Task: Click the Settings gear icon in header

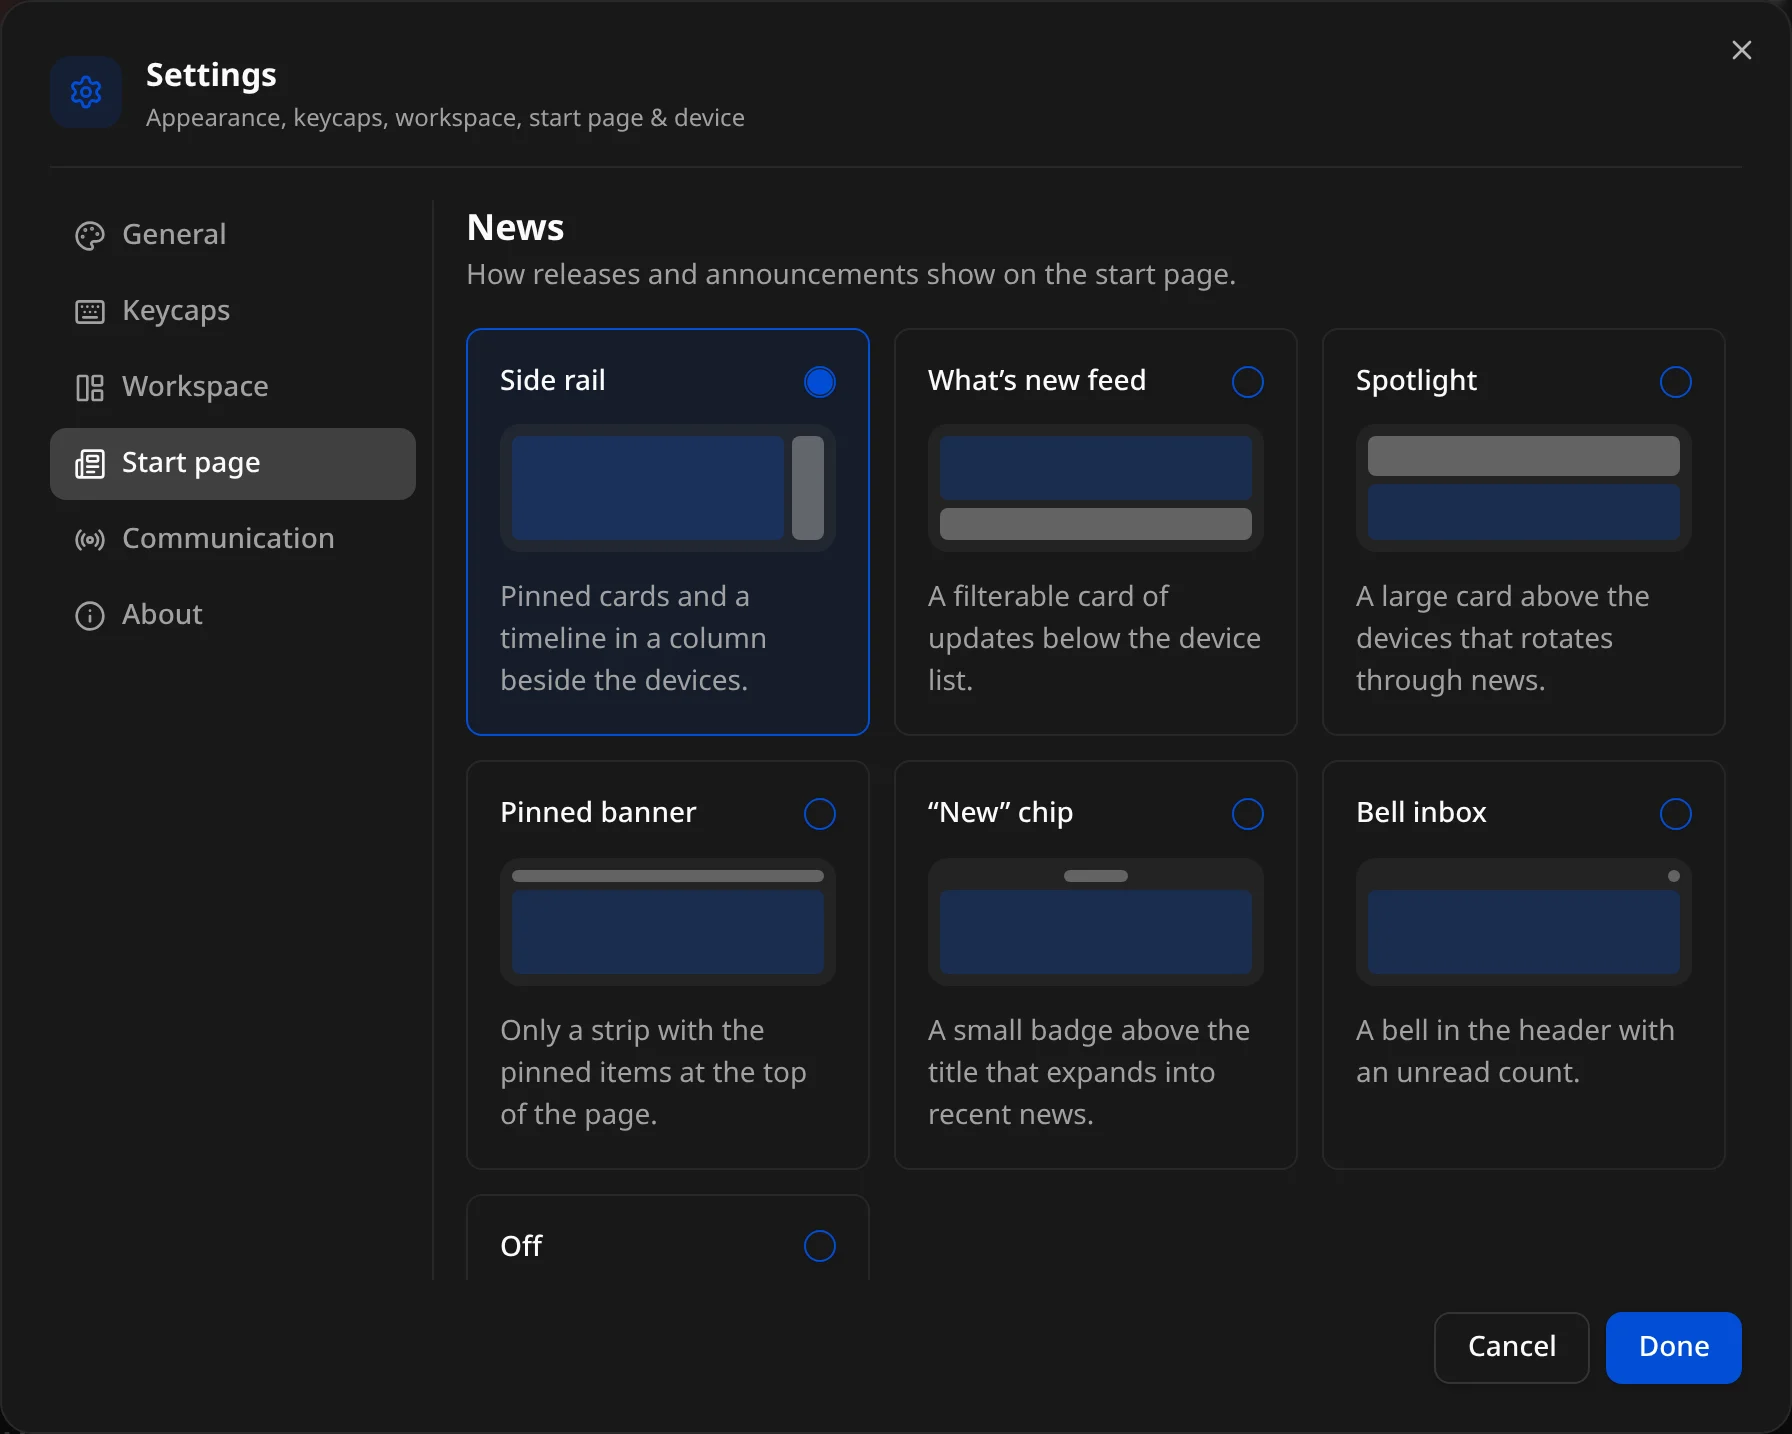Action: click(x=86, y=92)
